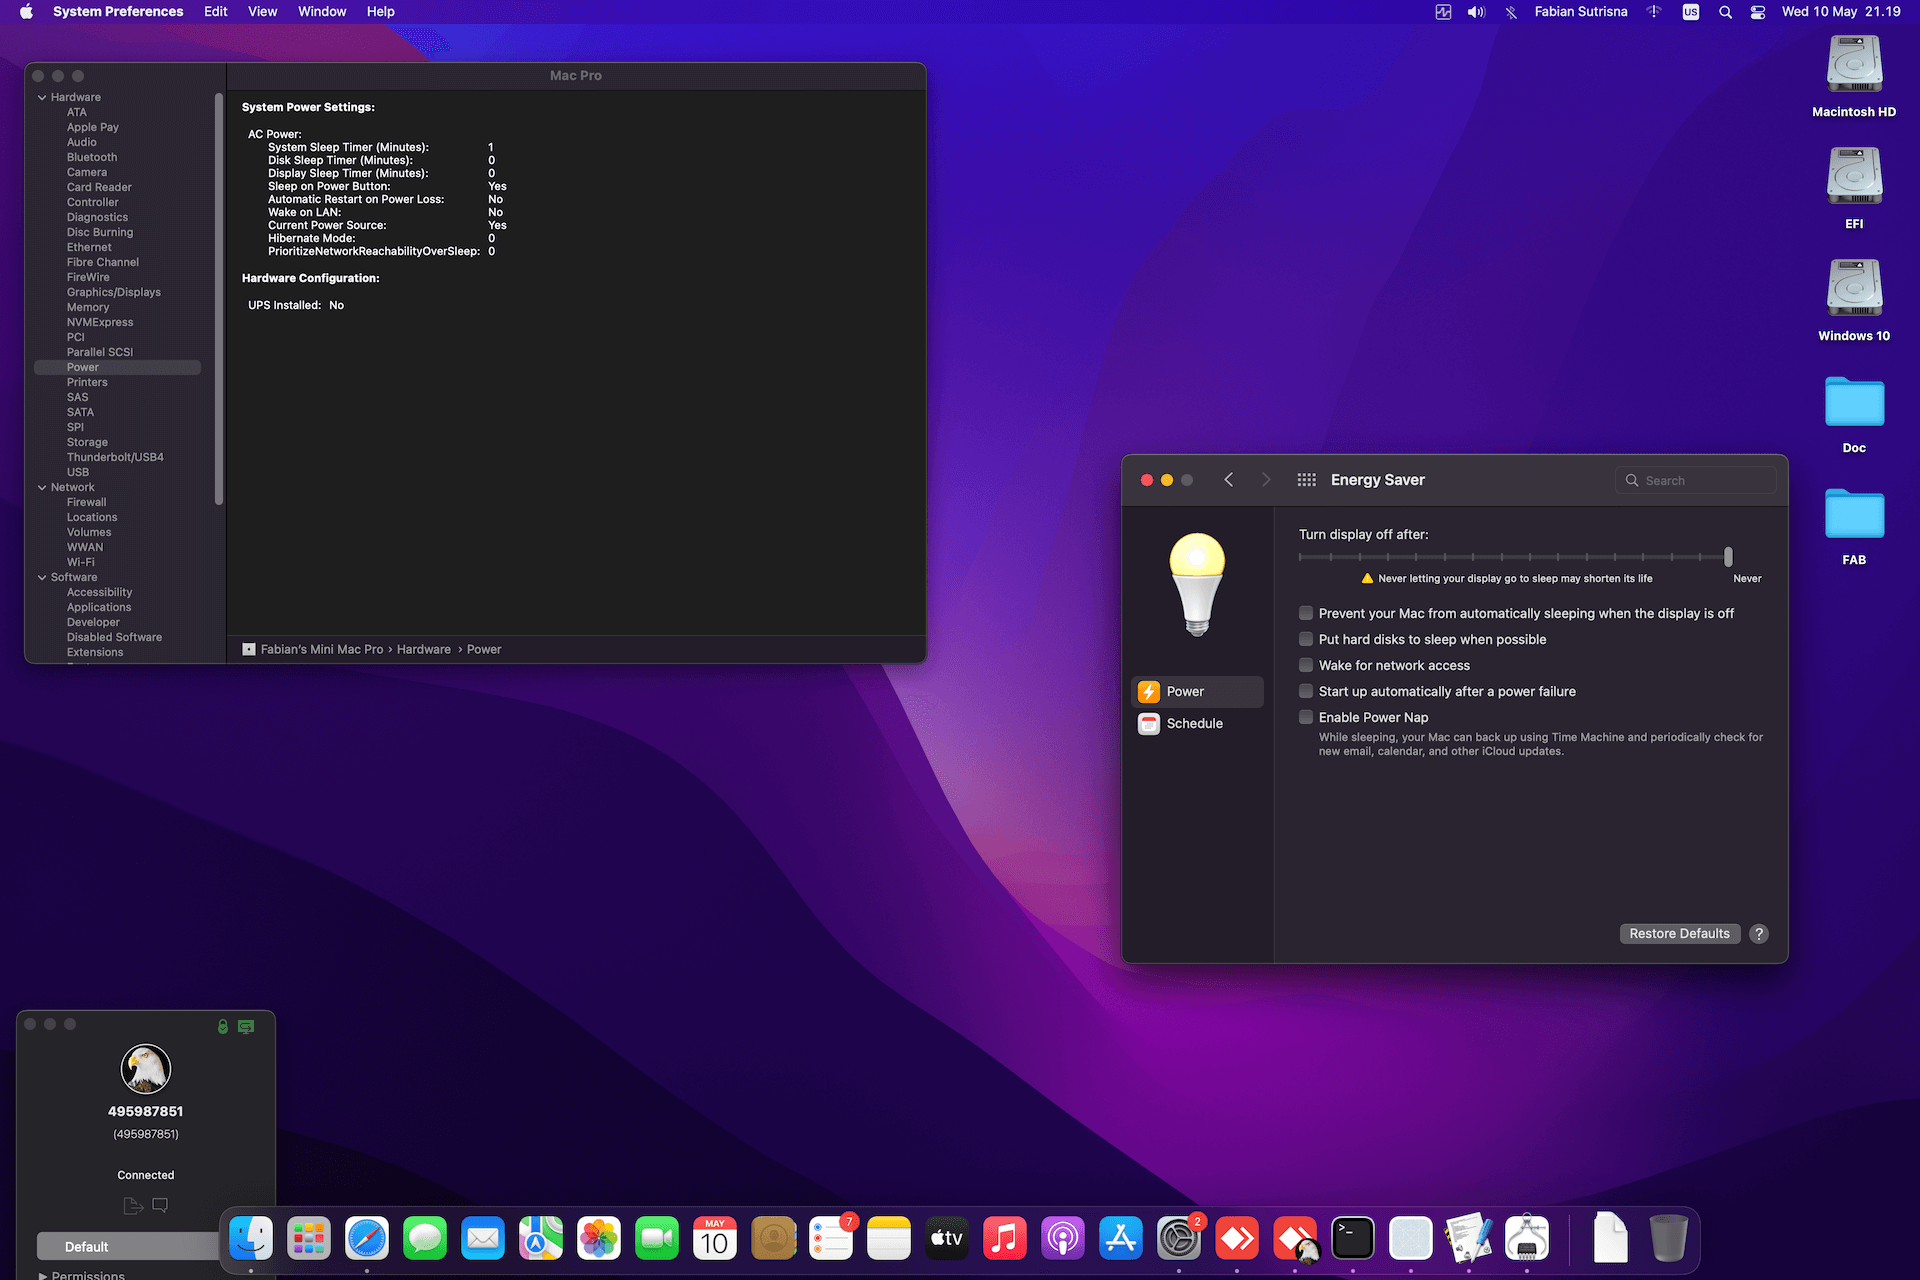Open TextEdit in the dock
The width and height of the screenshot is (1920, 1280).
point(1469,1239)
